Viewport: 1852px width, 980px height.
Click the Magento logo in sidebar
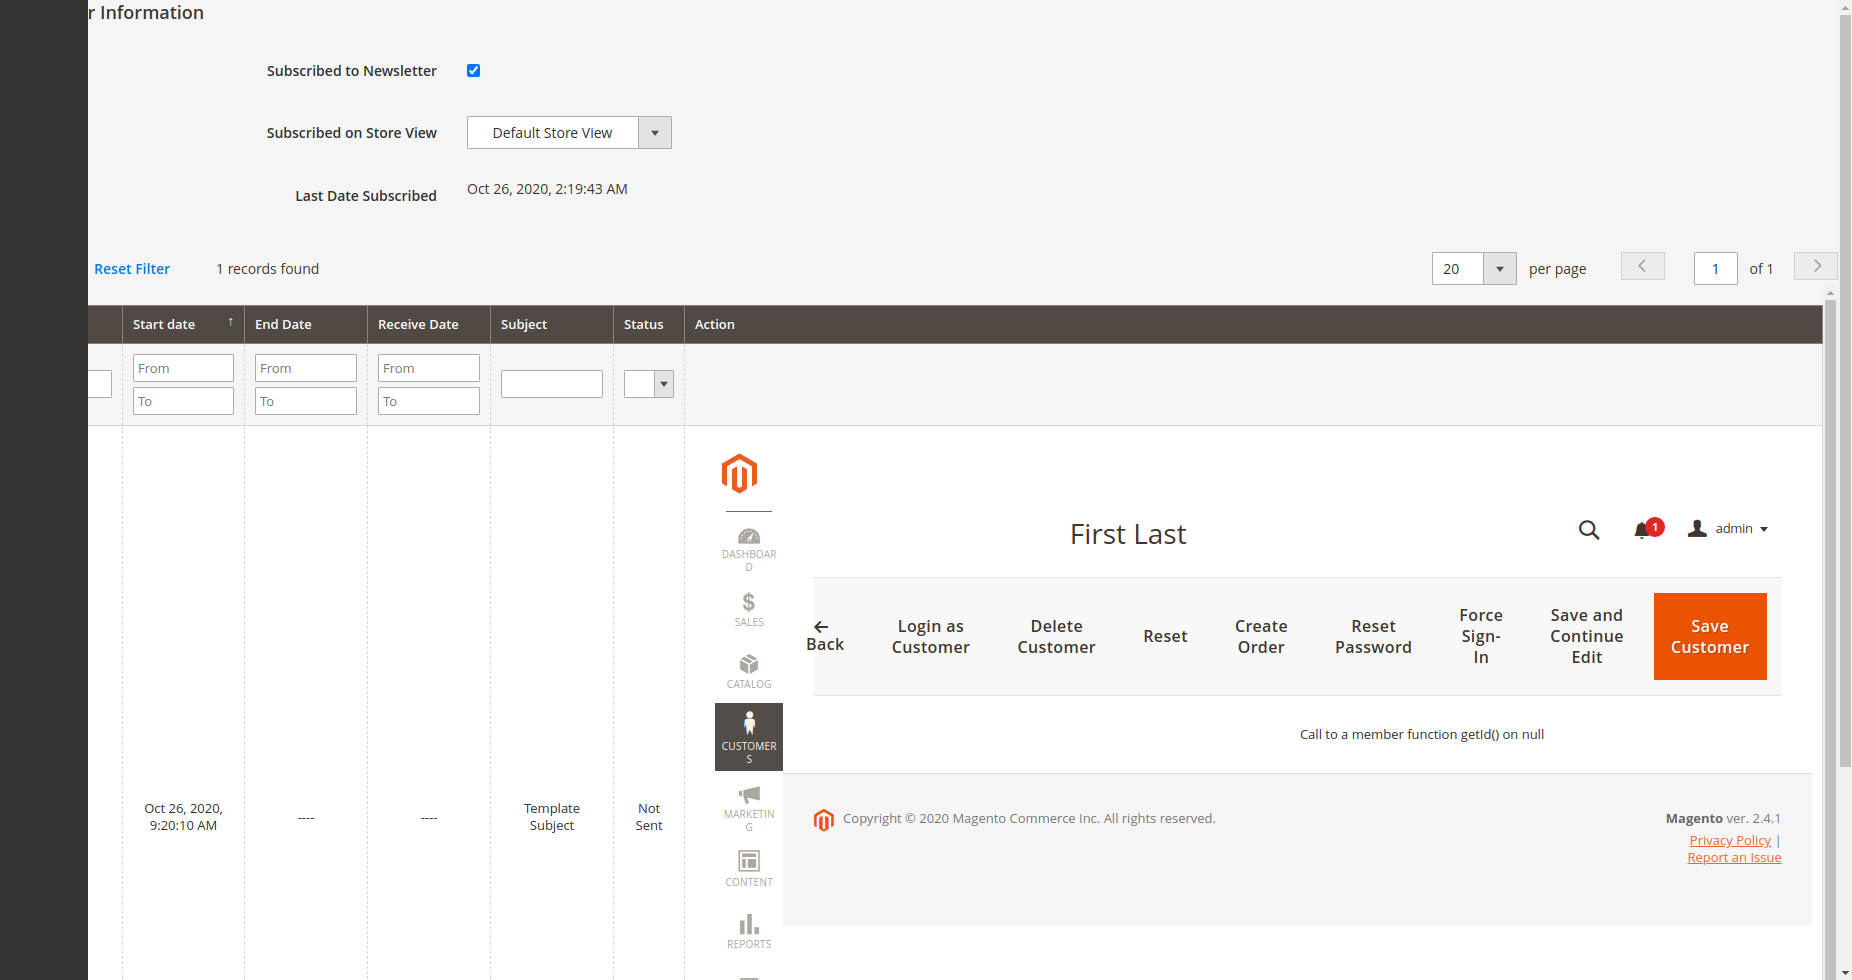coord(739,474)
